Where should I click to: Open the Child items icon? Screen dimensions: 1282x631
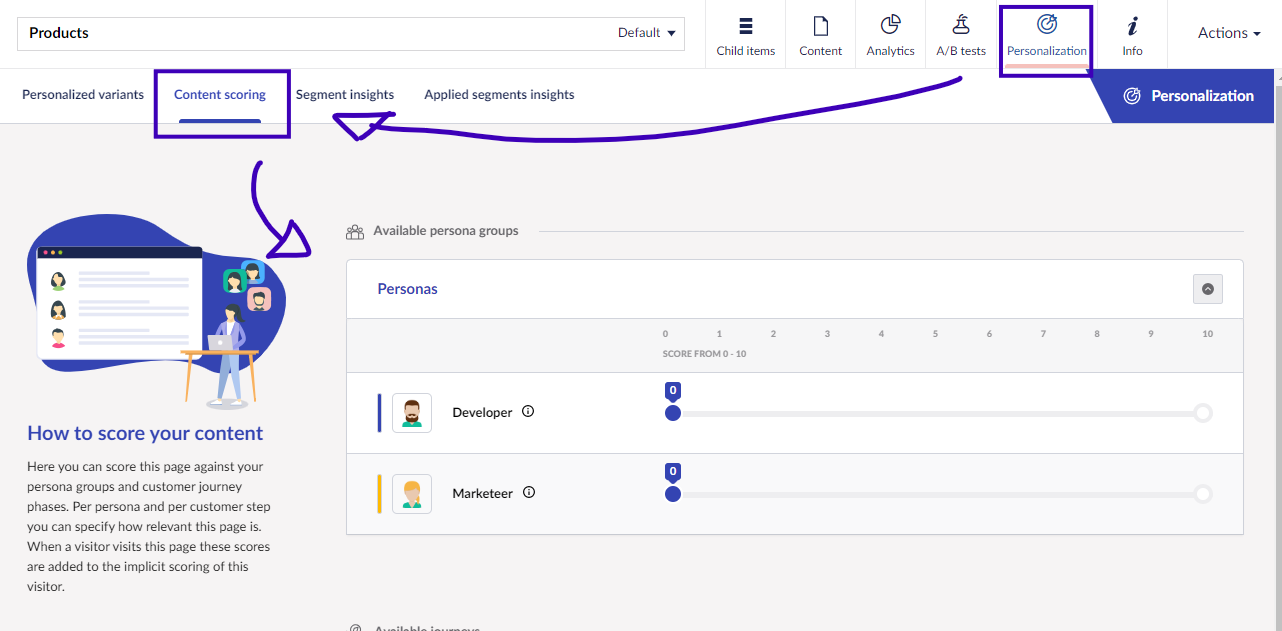(x=745, y=26)
